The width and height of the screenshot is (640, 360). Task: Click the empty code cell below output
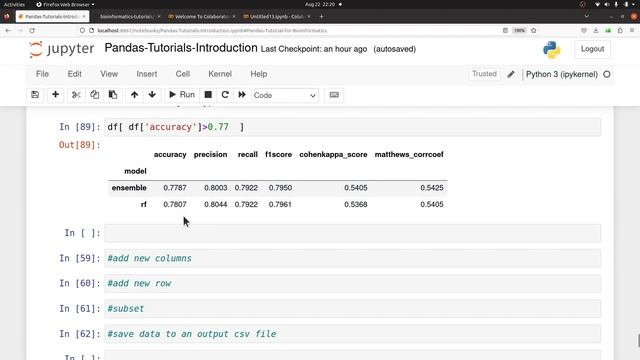coord(352,233)
